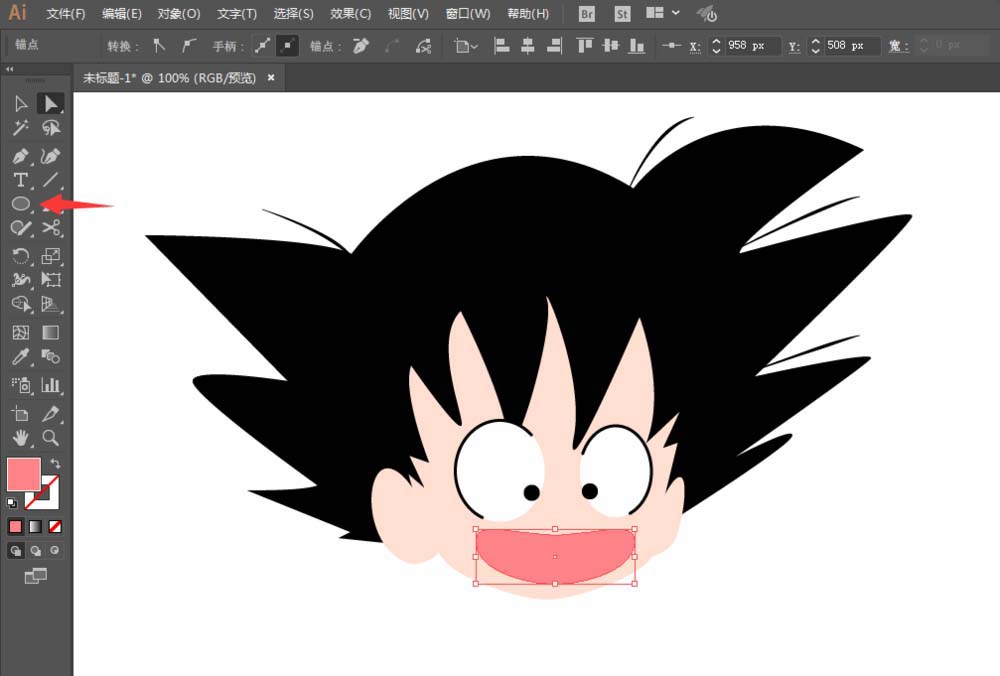The height and width of the screenshot is (676, 1000).
Task: Select the Magic Wand tool
Action: point(20,128)
